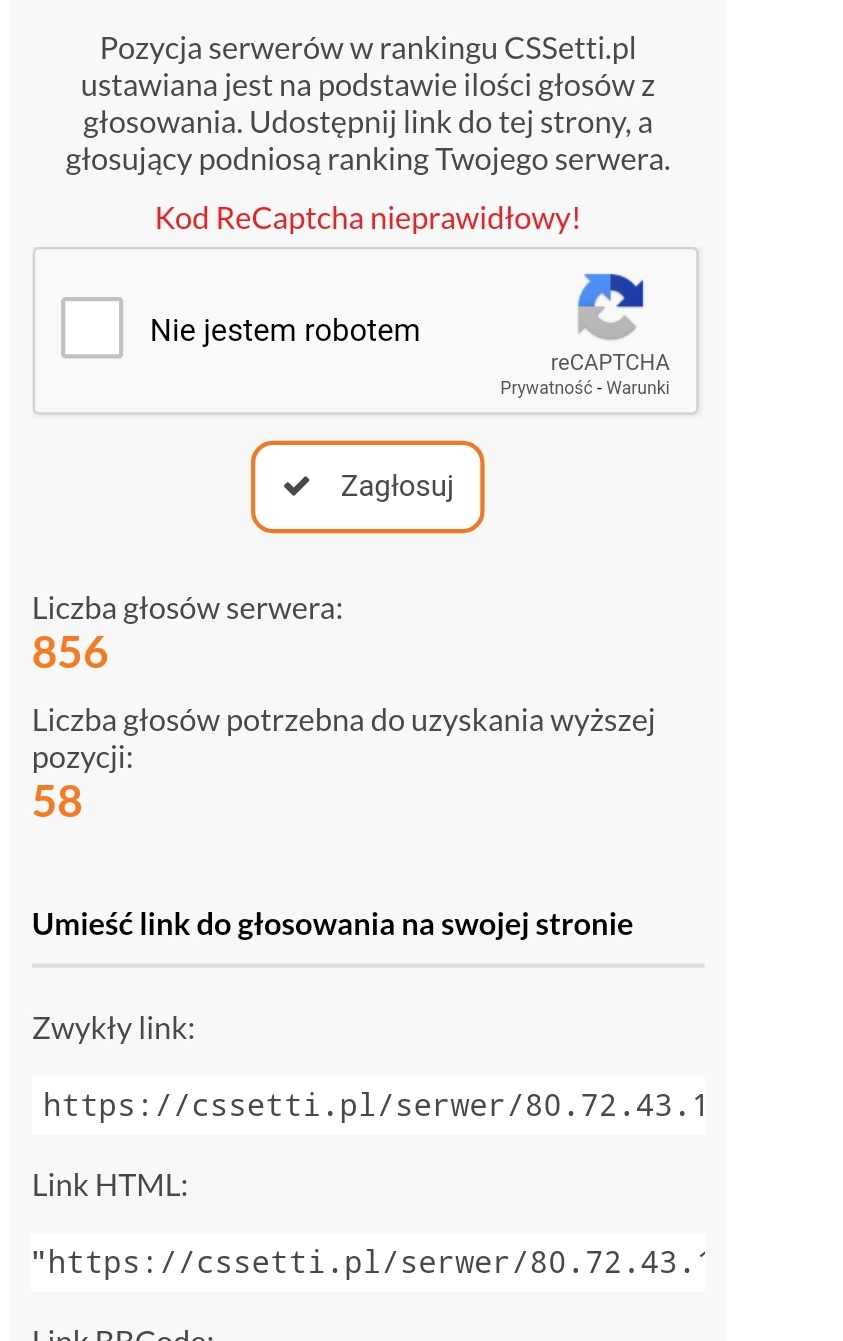Open the Prywatność link
843x1341 pixels.
[546, 388]
